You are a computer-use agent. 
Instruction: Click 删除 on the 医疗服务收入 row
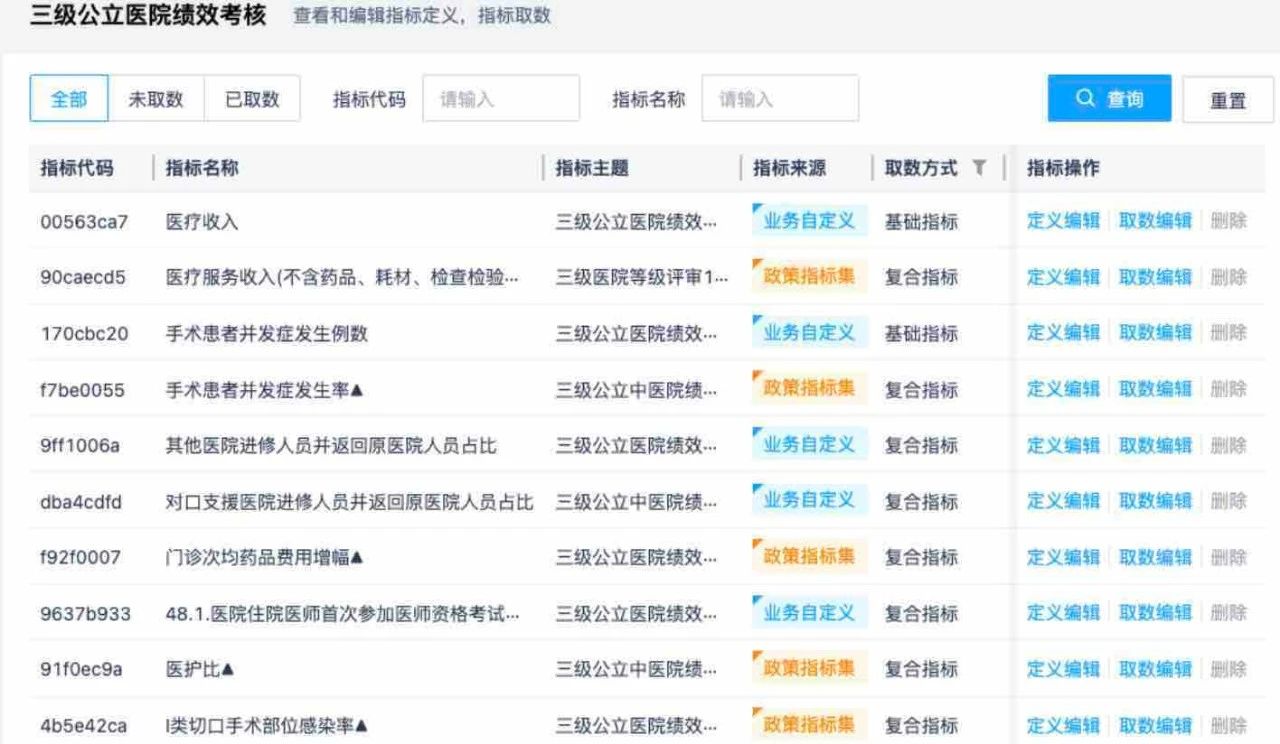tap(1228, 276)
